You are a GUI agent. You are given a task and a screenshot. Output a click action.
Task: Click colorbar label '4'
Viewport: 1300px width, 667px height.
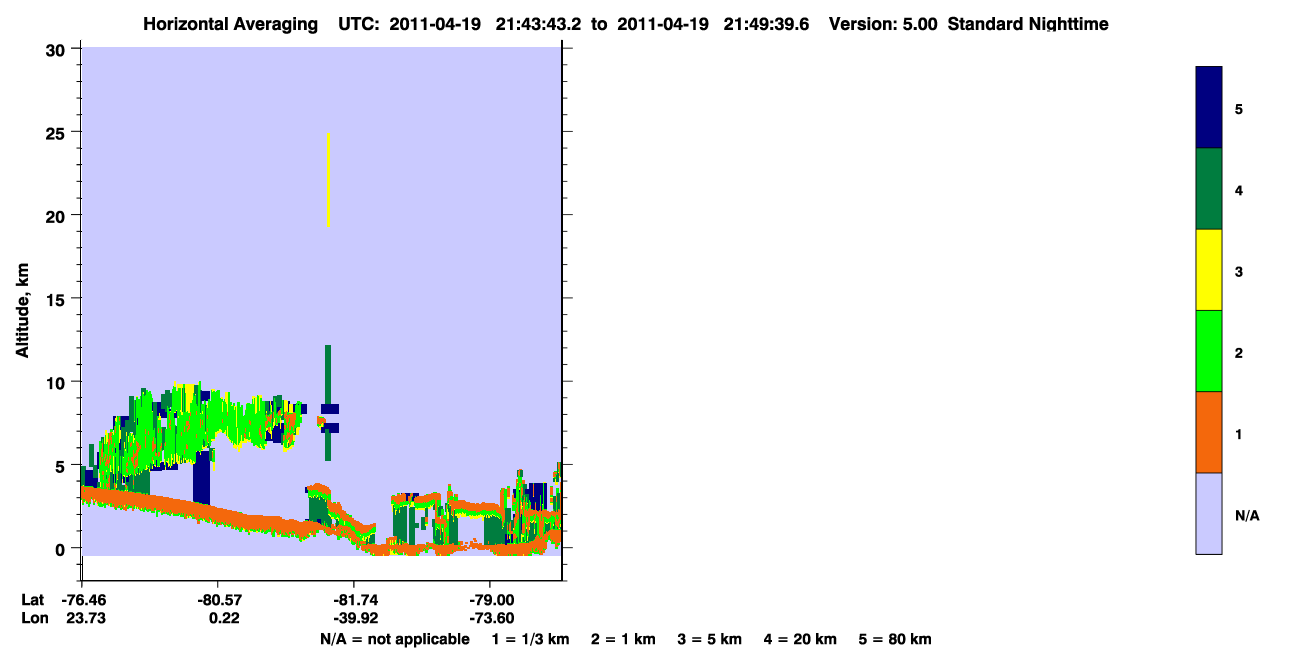pos(1239,190)
